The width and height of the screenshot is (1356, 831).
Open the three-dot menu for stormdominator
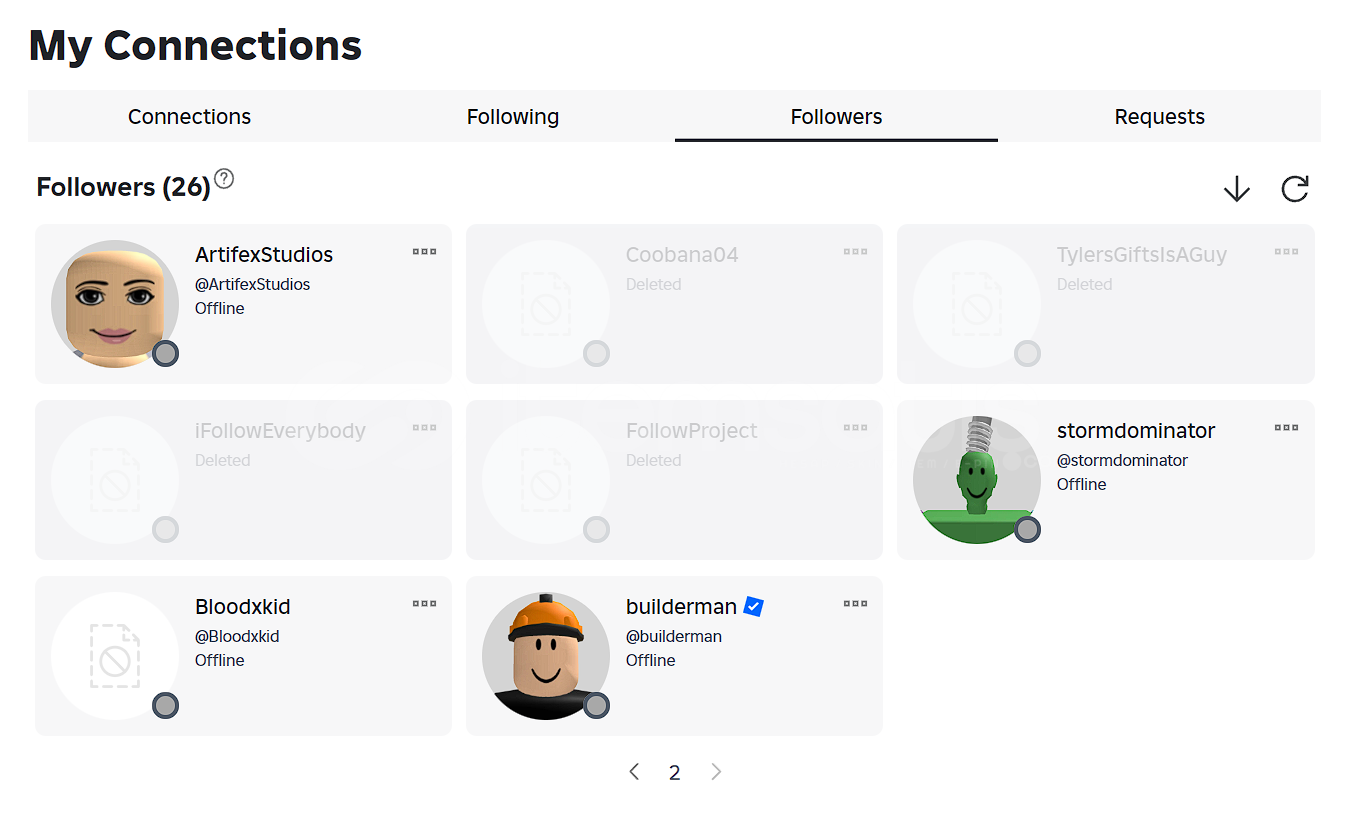[x=1286, y=428]
